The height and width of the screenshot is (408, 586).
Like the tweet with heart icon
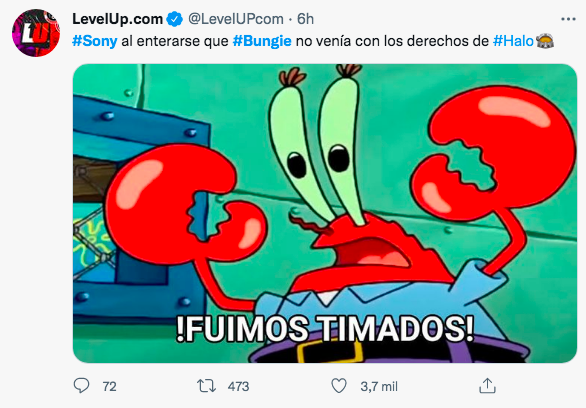(339, 386)
